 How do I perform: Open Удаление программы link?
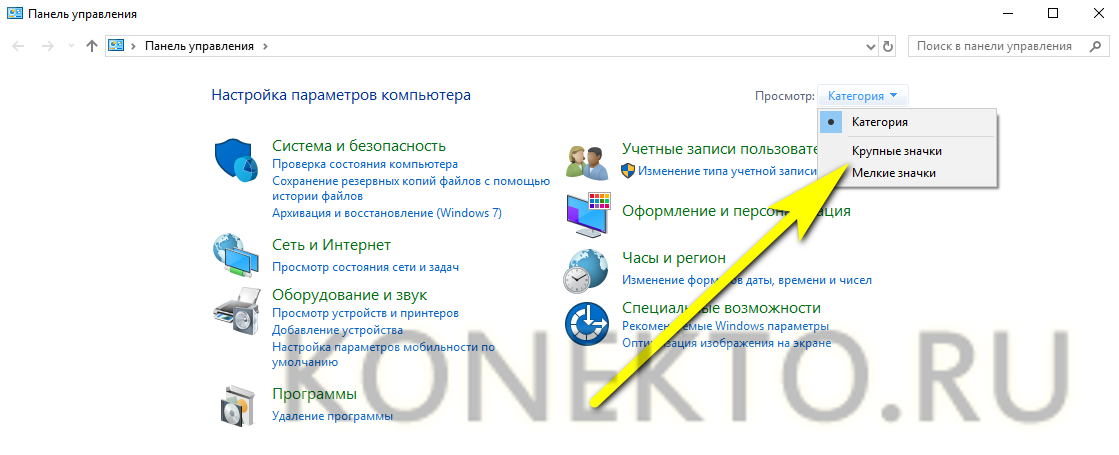[x=332, y=416]
